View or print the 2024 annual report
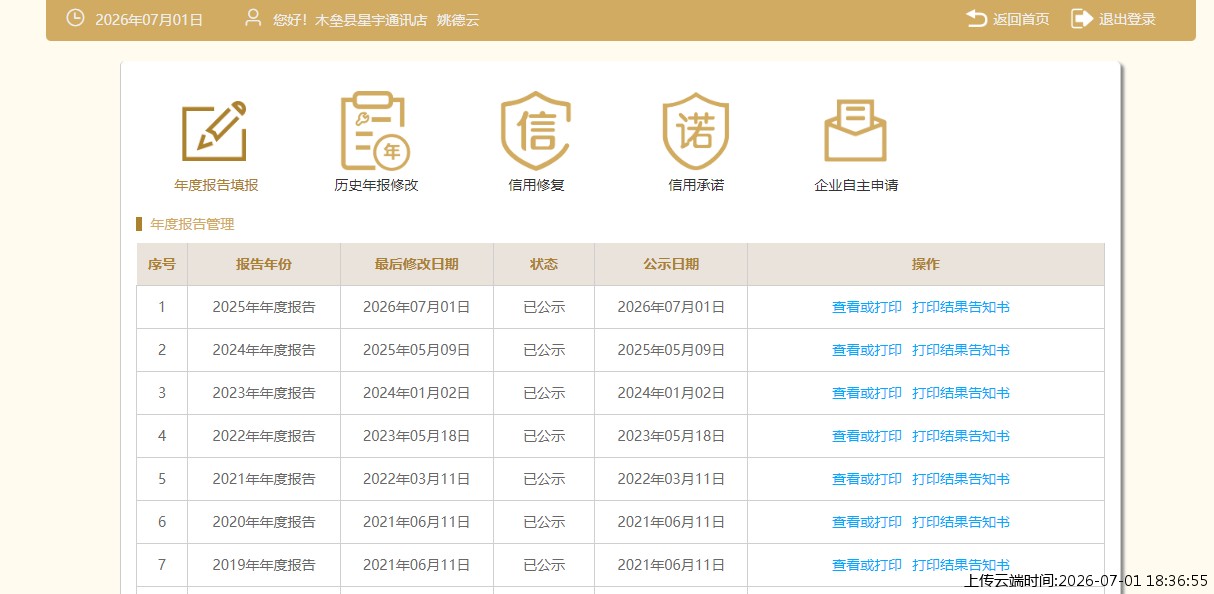 pos(867,350)
